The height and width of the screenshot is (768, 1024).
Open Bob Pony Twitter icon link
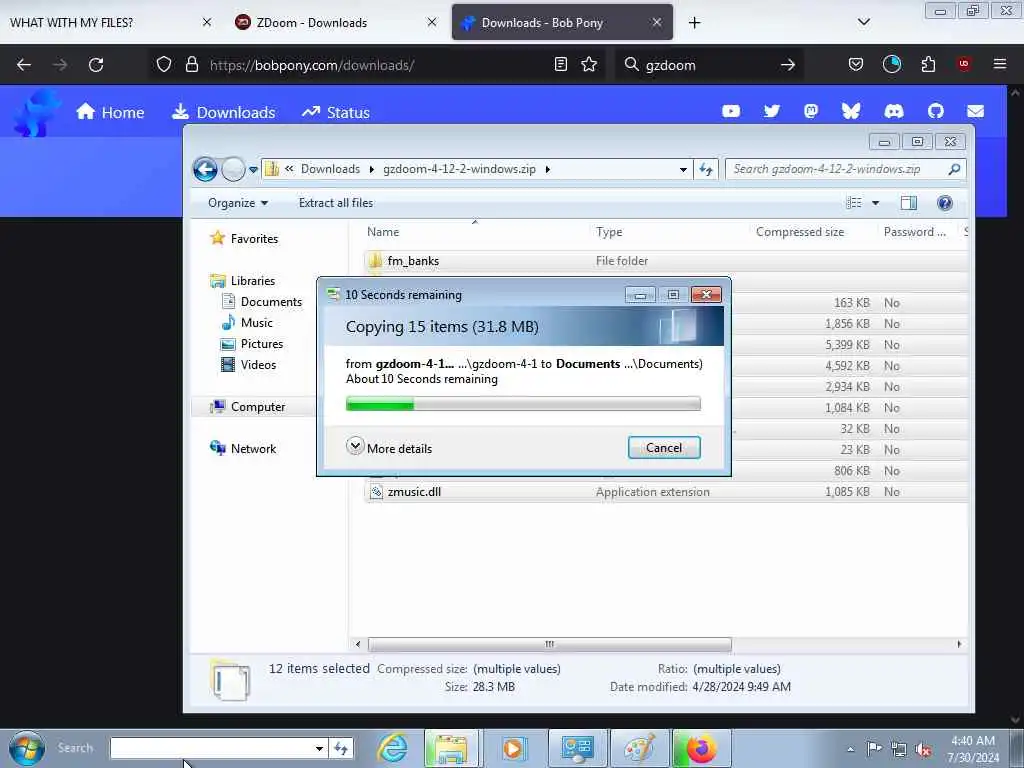tap(772, 112)
